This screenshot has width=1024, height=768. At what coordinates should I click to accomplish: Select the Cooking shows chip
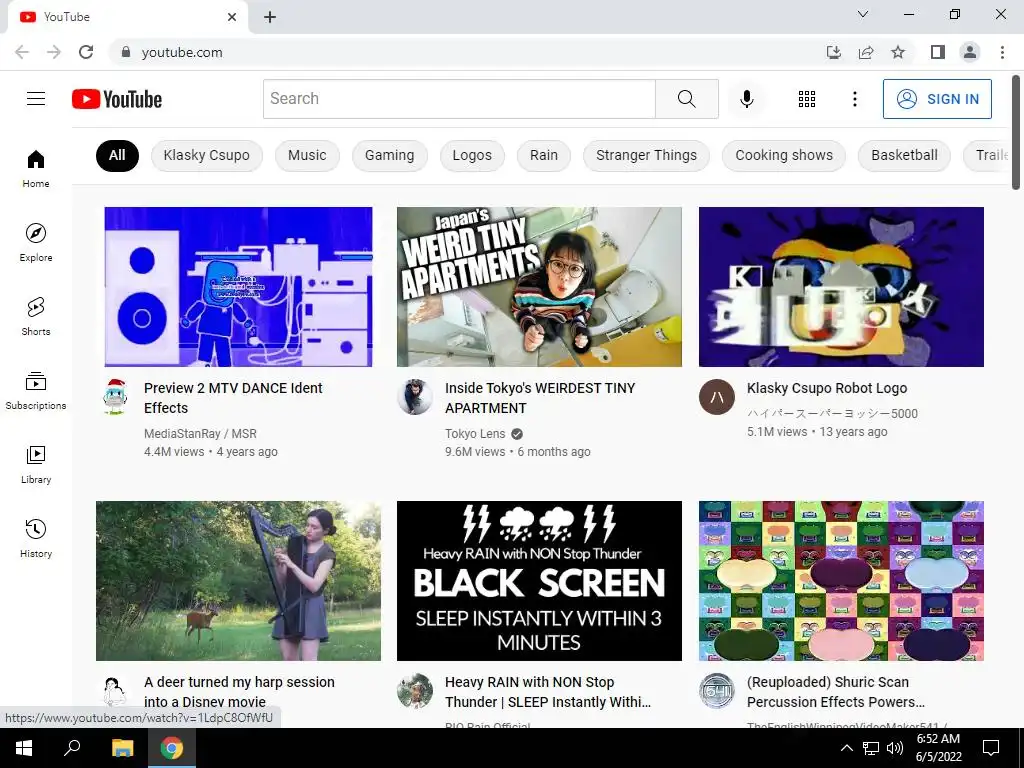[x=784, y=155]
